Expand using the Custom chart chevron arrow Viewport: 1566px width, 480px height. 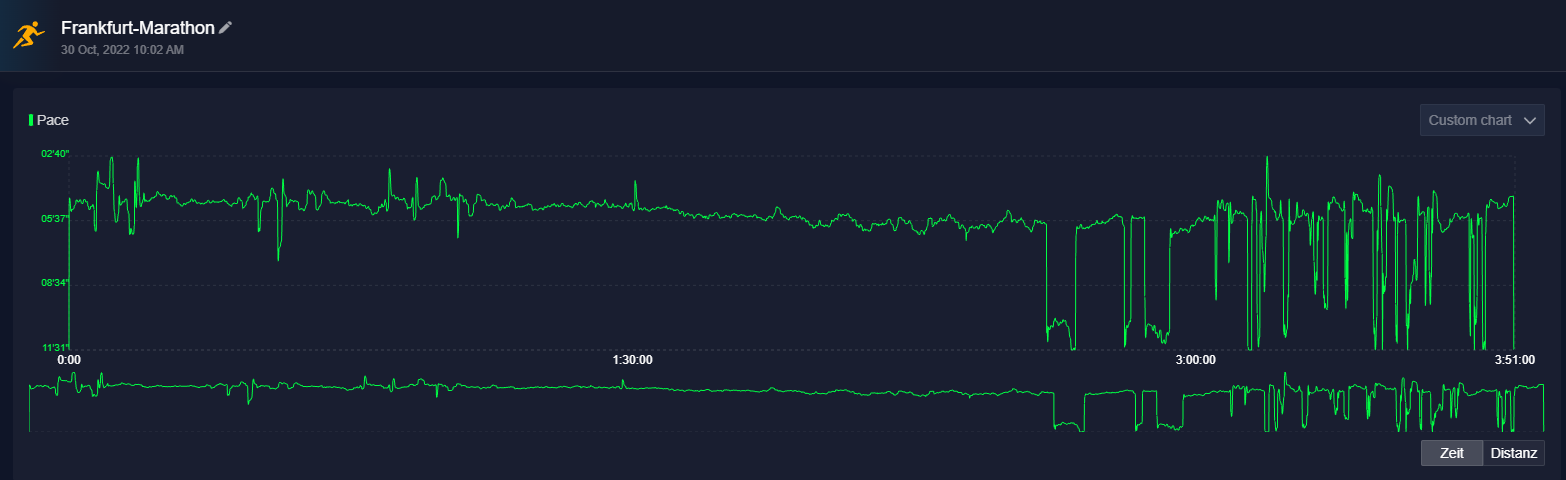click(x=1529, y=120)
